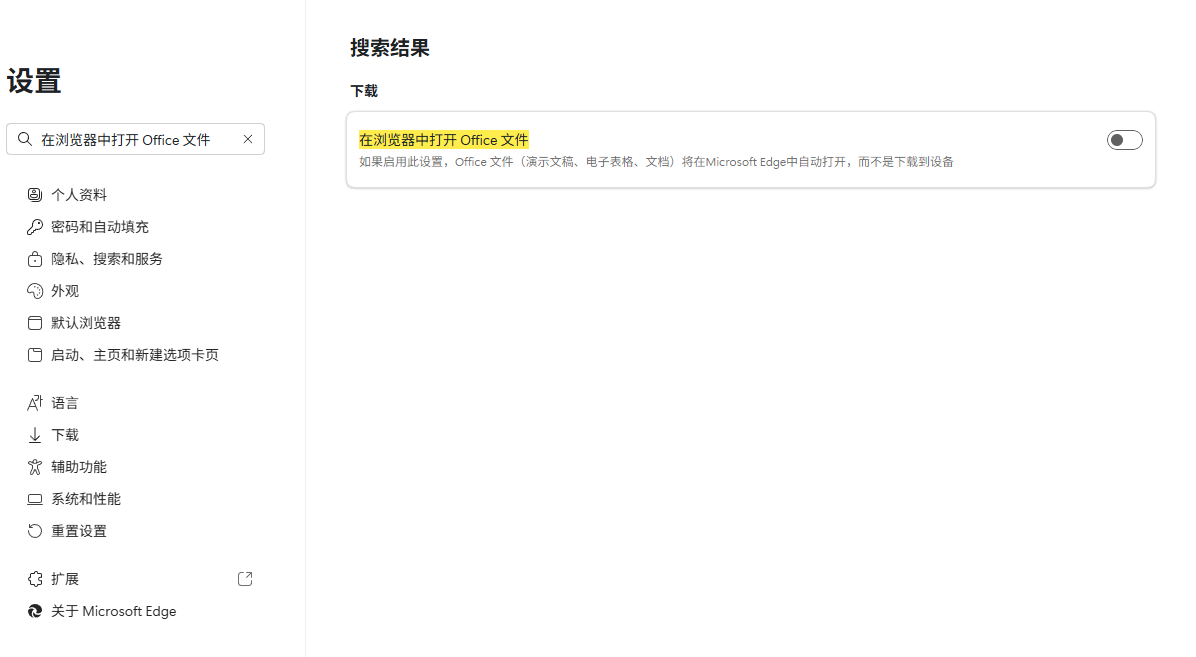Screen dimensions: 1196x657
Task: Open the 扩展 extensions page
Action: click(x=64, y=578)
